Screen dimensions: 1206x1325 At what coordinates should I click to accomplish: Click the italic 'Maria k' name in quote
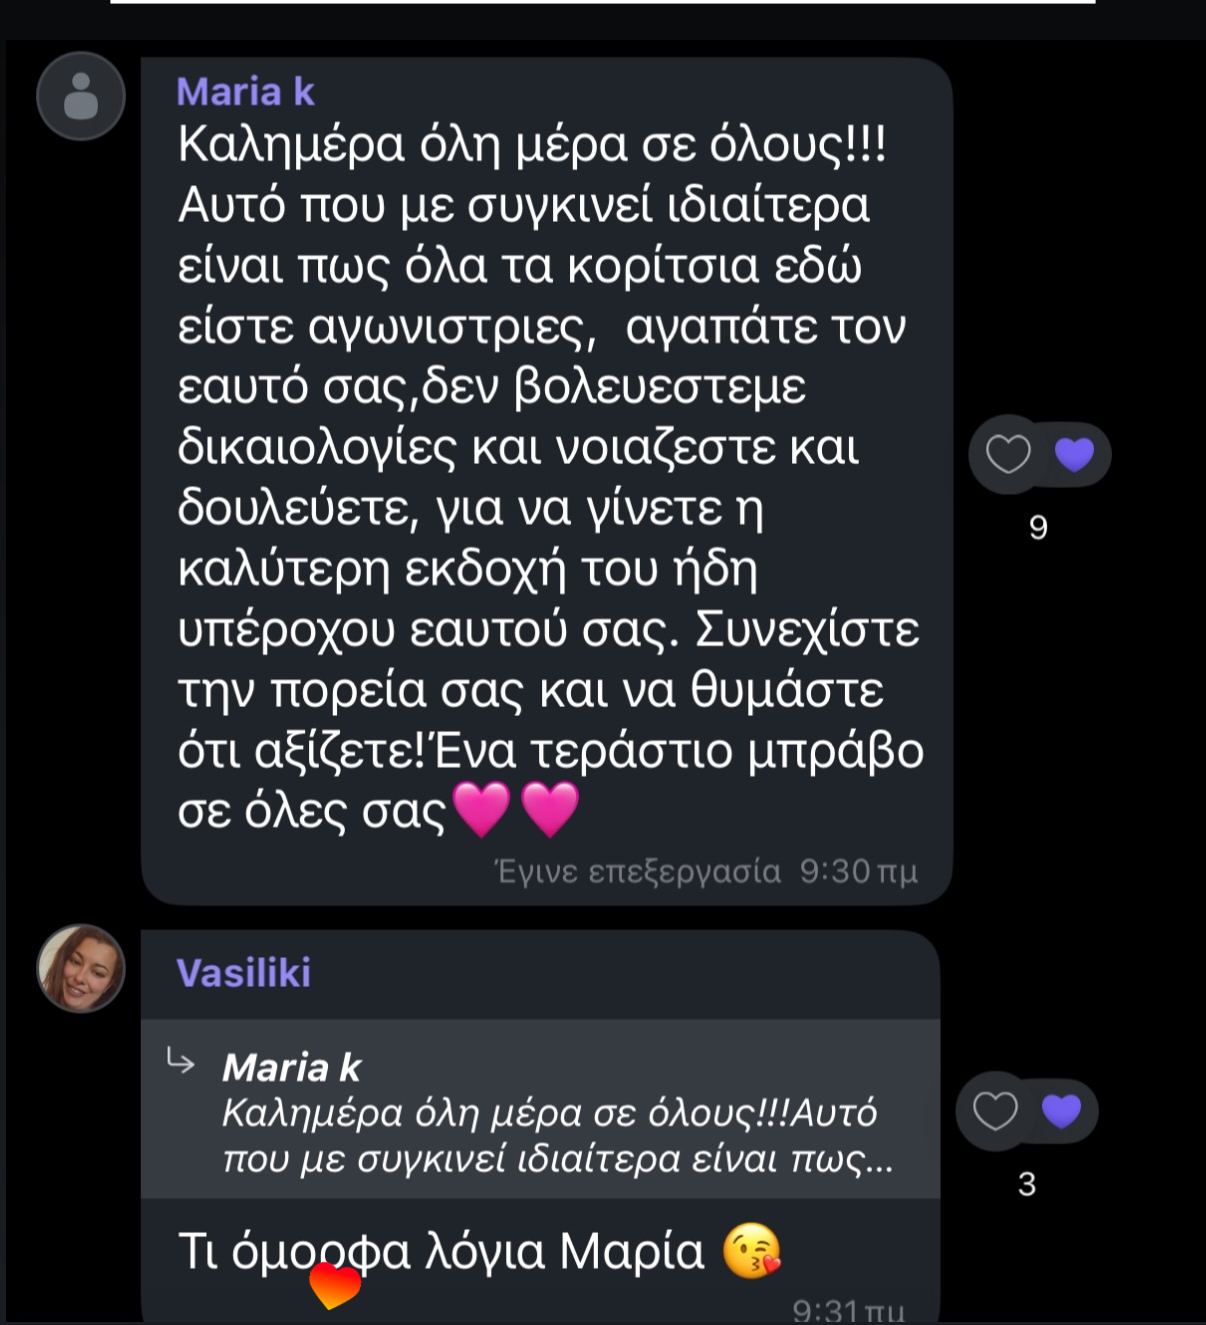pyautogui.click(x=291, y=1068)
